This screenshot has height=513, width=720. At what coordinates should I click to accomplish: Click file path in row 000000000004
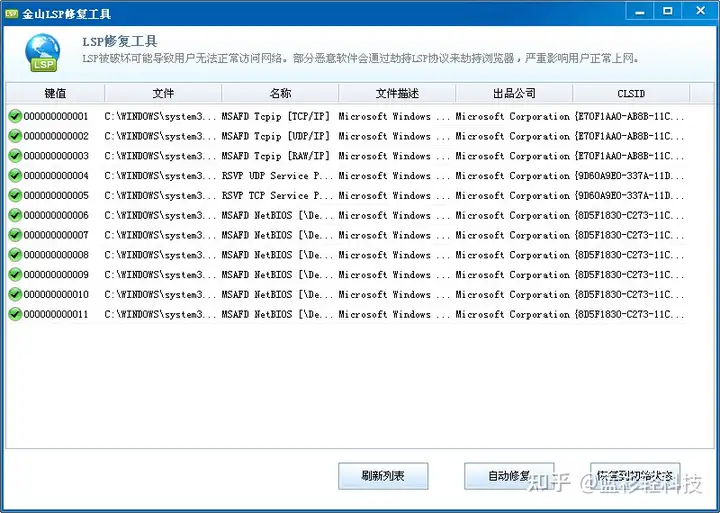[x=160, y=175]
